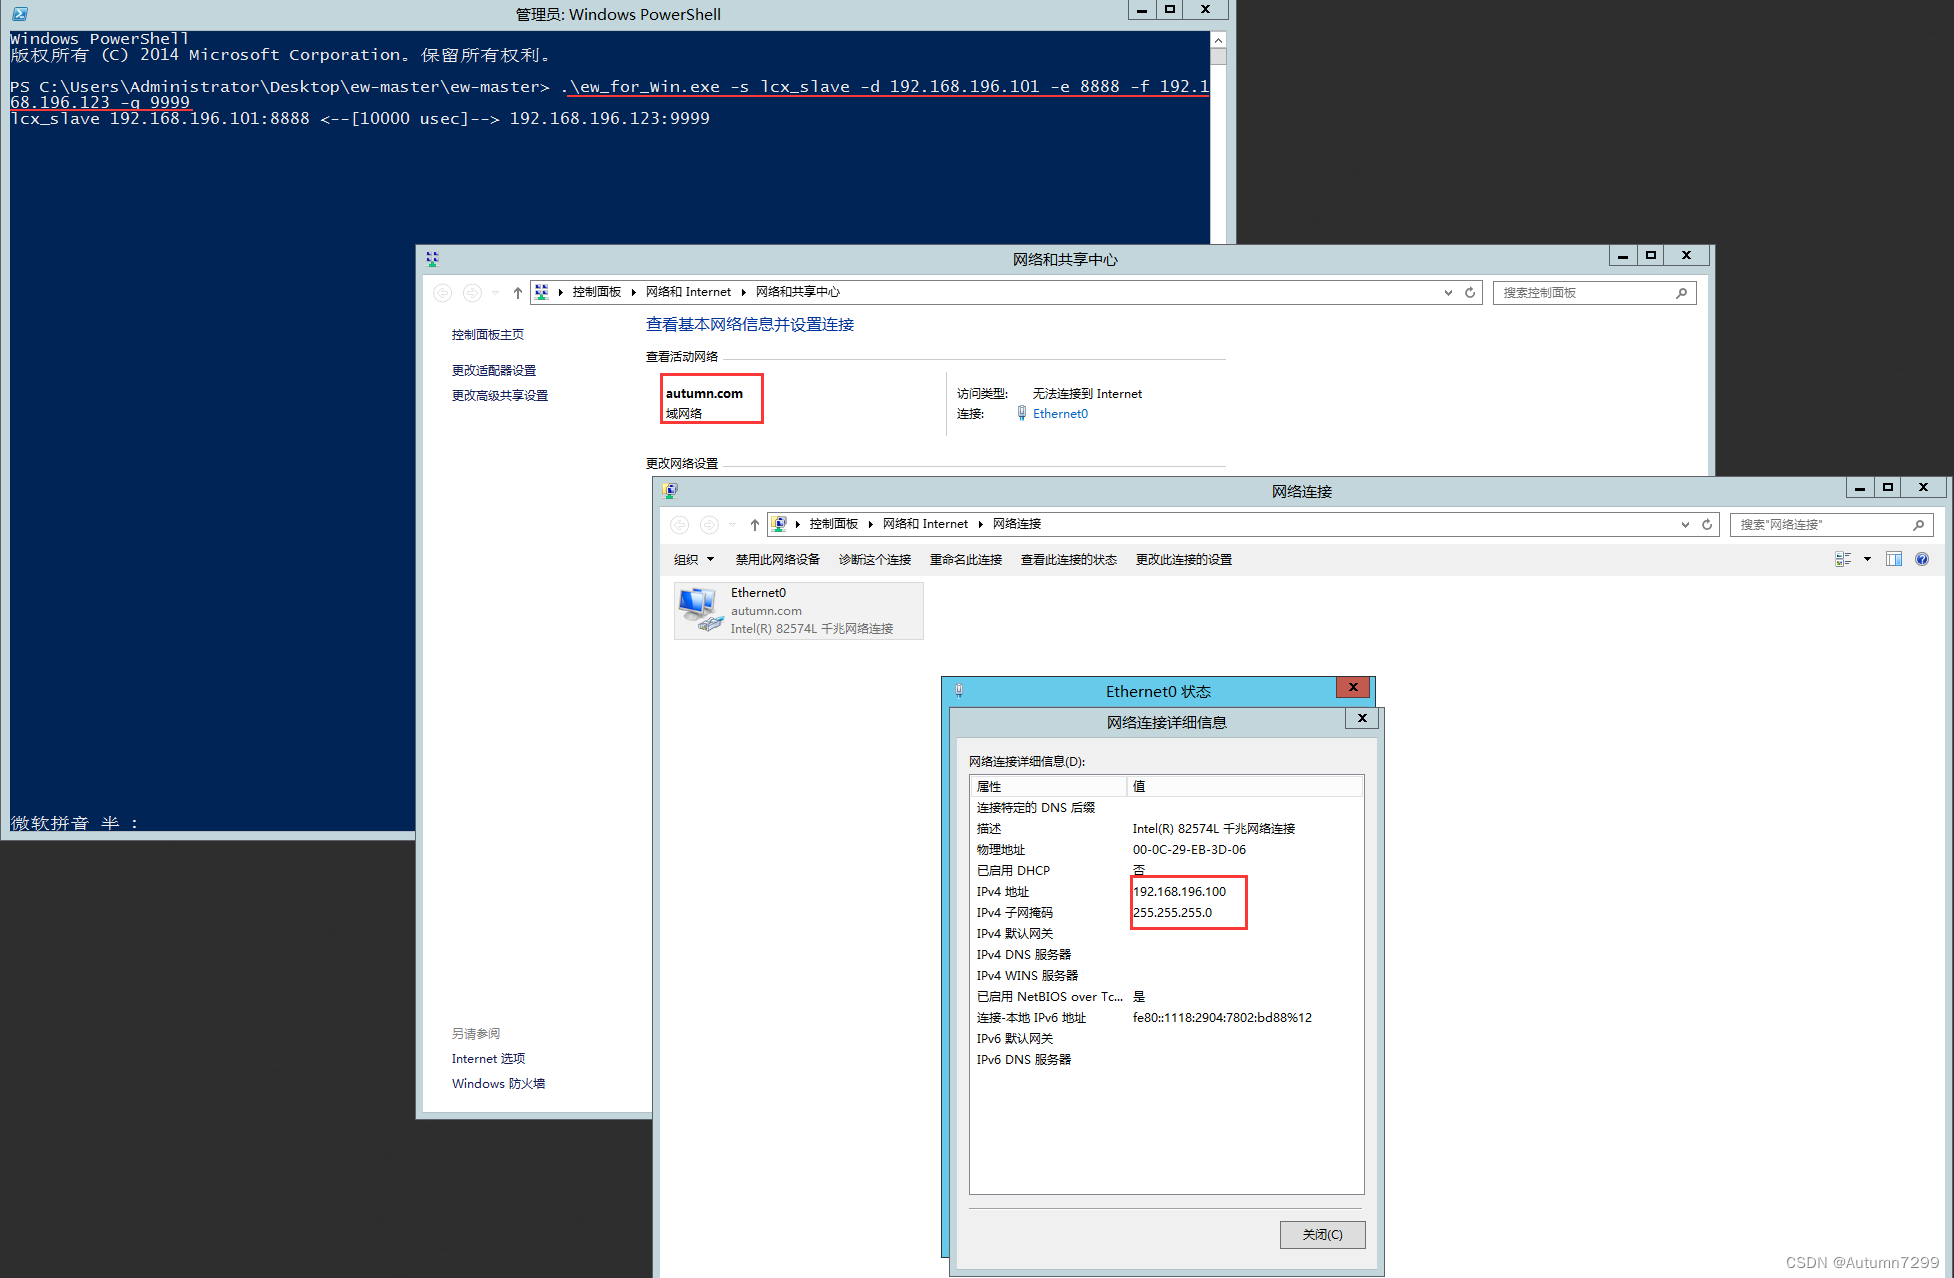Close the 网络连接详细信息 dialog
This screenshot has height=1278, width=1954.
(x=1362, y=718)
